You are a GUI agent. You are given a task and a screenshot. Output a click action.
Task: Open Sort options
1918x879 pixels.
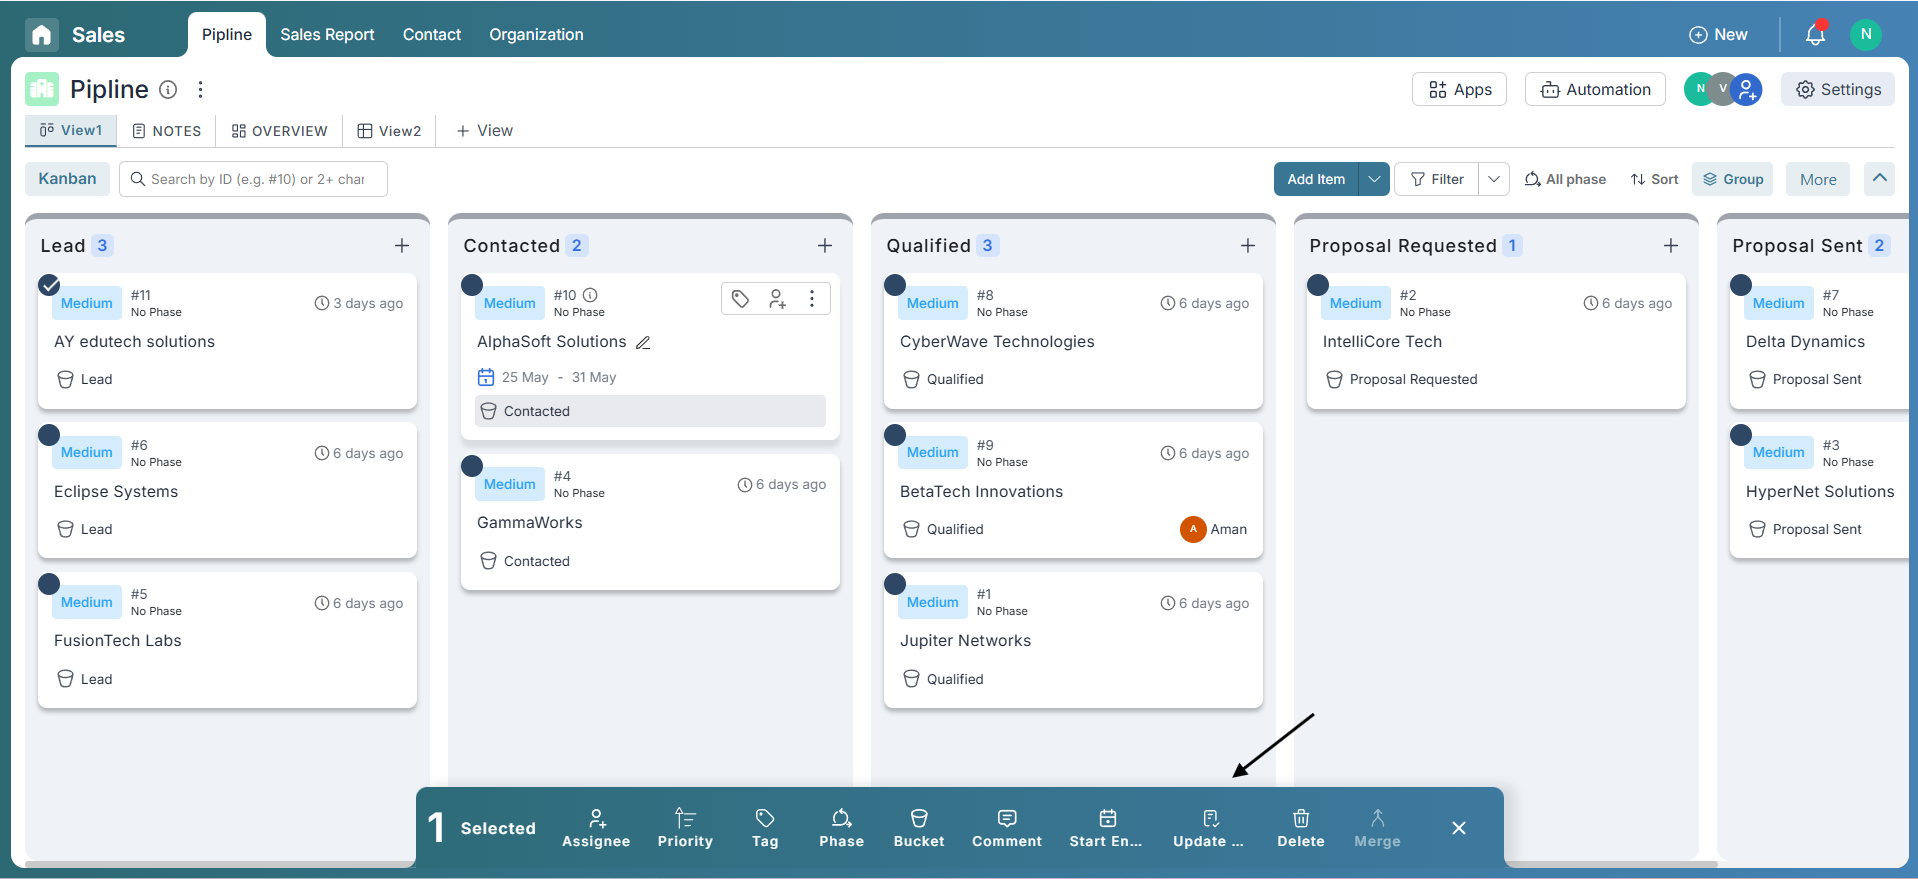[x=1655, y=179]
